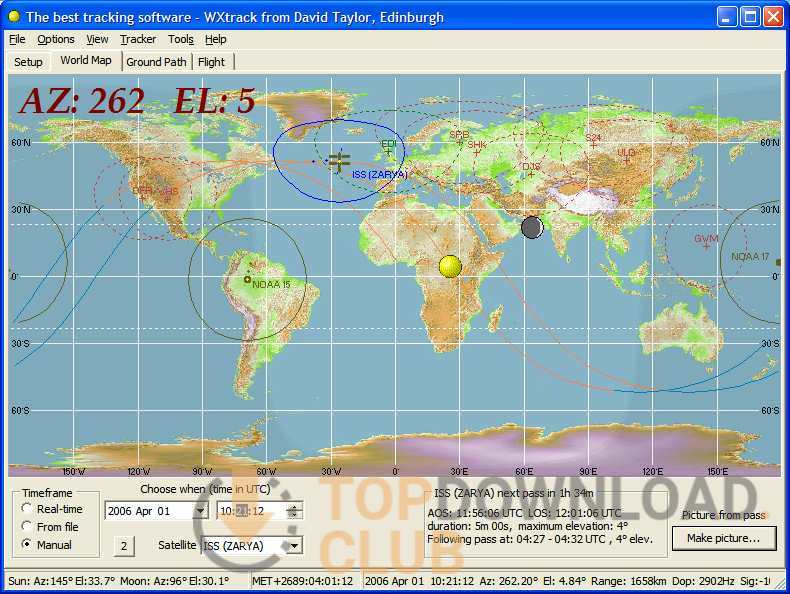Viewport: 790px width, 594px height.
Task: Click "Dop: 2902Hz" in status bar
Action: pos(703,581)
